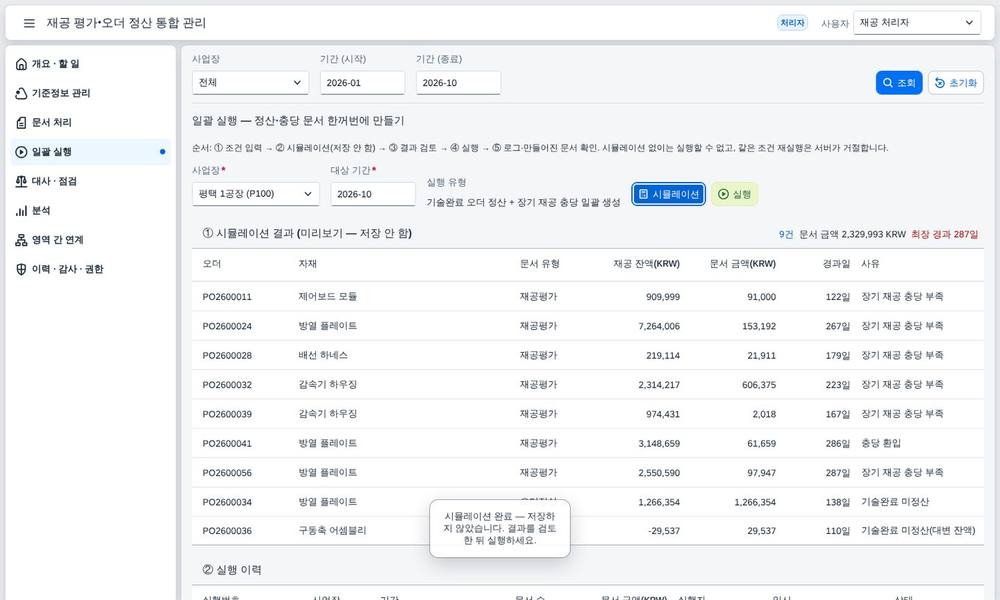Click the 처리자 role badge
This screenshot has width=1000, height=600.
pos(792,23)
